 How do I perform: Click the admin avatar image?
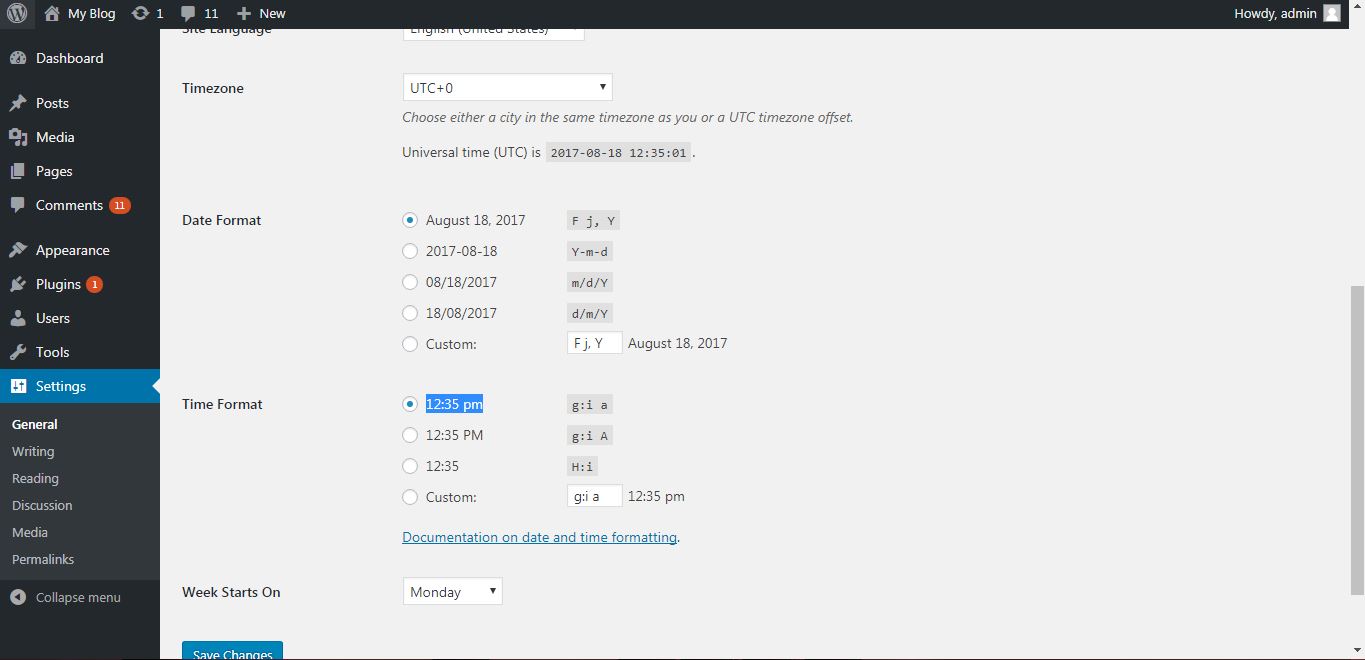point(1331,13)
